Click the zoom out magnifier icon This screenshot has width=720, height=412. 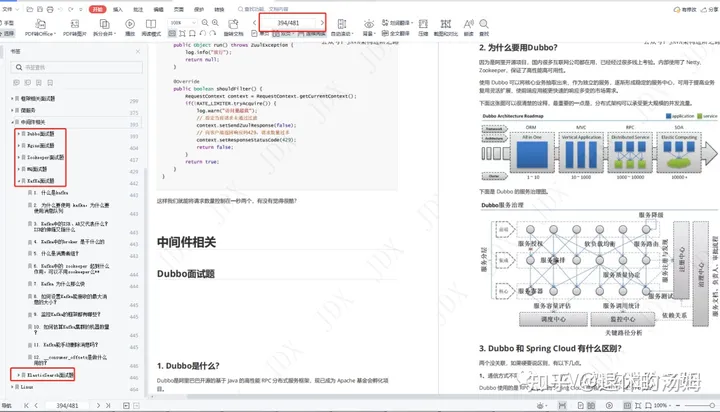tap(205, 23)
